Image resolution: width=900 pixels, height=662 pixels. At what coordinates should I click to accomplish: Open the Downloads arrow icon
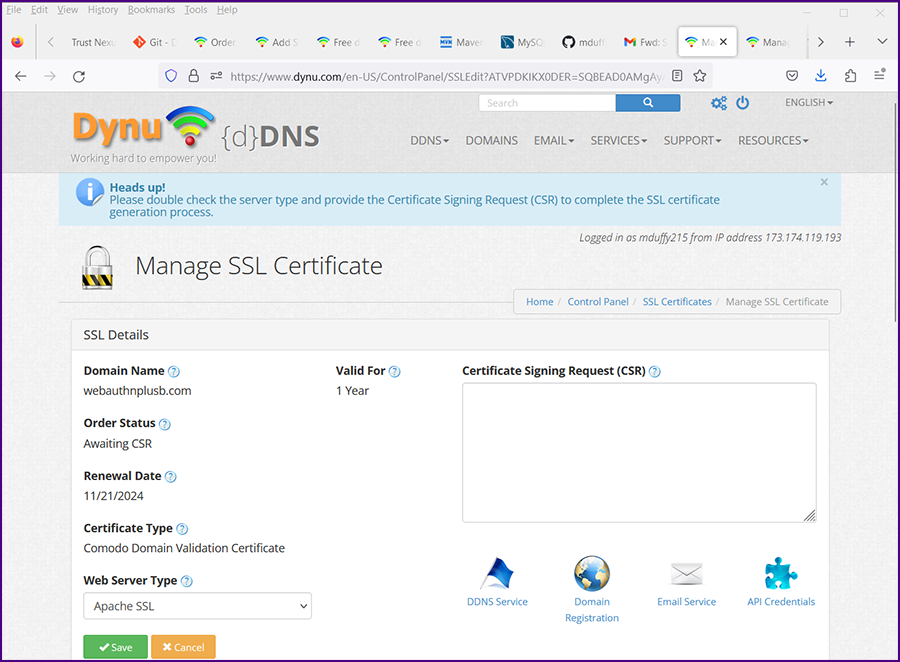point(821,76)
